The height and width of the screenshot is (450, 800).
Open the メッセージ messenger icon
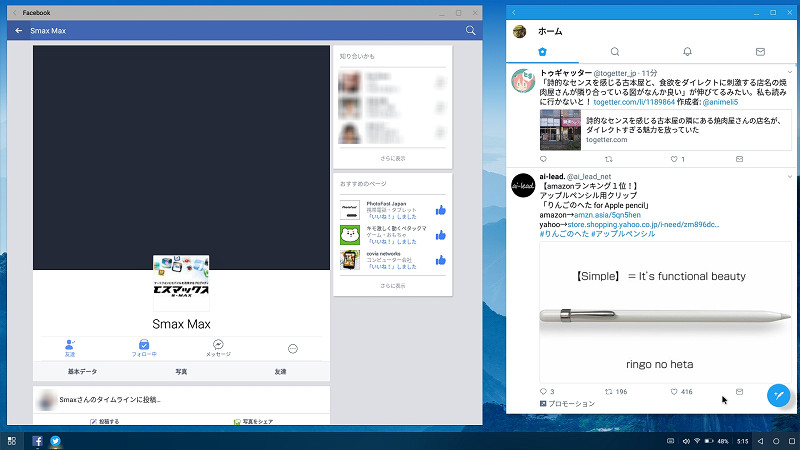coord(218,348)
